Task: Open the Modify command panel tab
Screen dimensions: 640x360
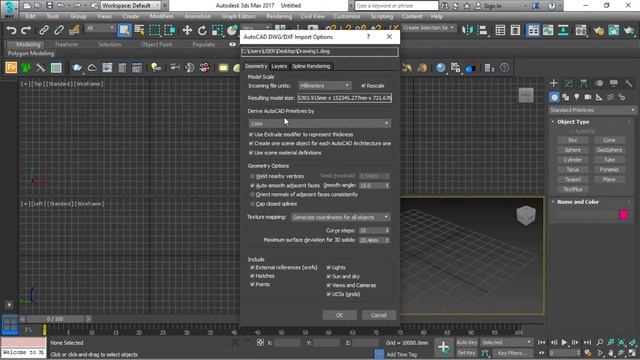Action: click(x=569, y=83)
